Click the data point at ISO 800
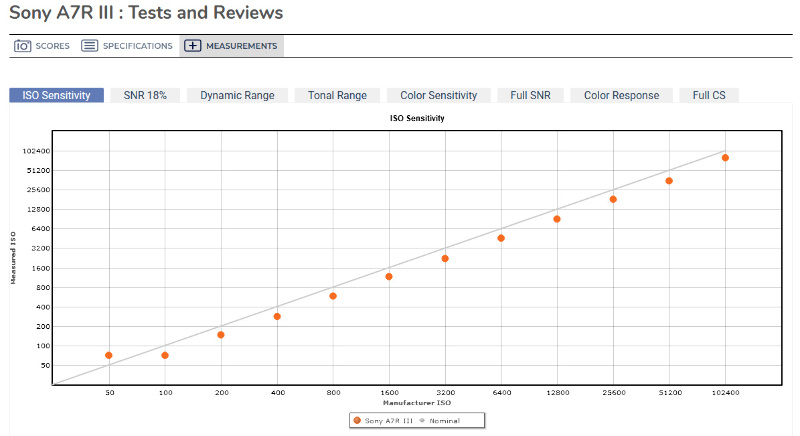The image size is (800, 436). [333, 296]
